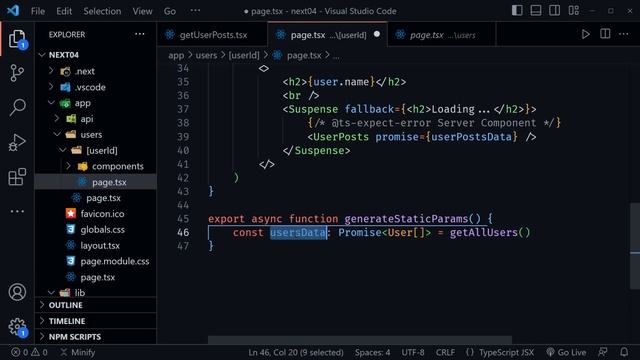Open the File menu
The image size is (640, 360).
pyautogui.click(x=38, y=11)
